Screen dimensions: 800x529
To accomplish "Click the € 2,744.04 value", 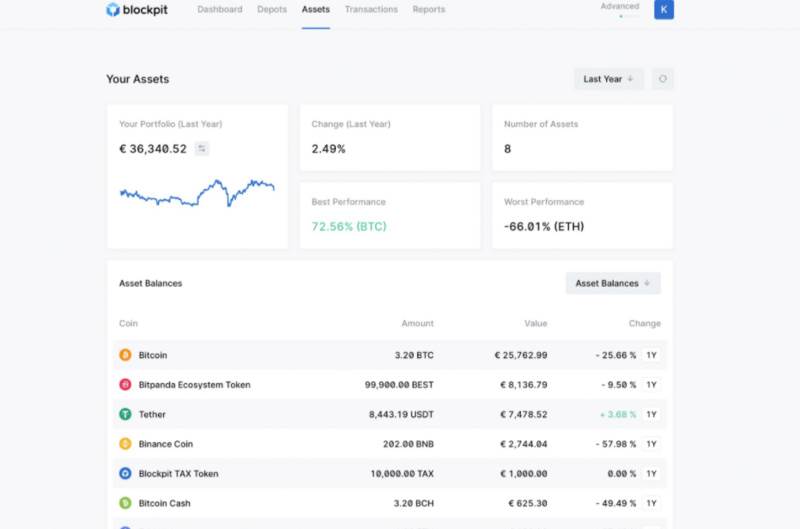I will pyautogui.click(x=523, y=444).
